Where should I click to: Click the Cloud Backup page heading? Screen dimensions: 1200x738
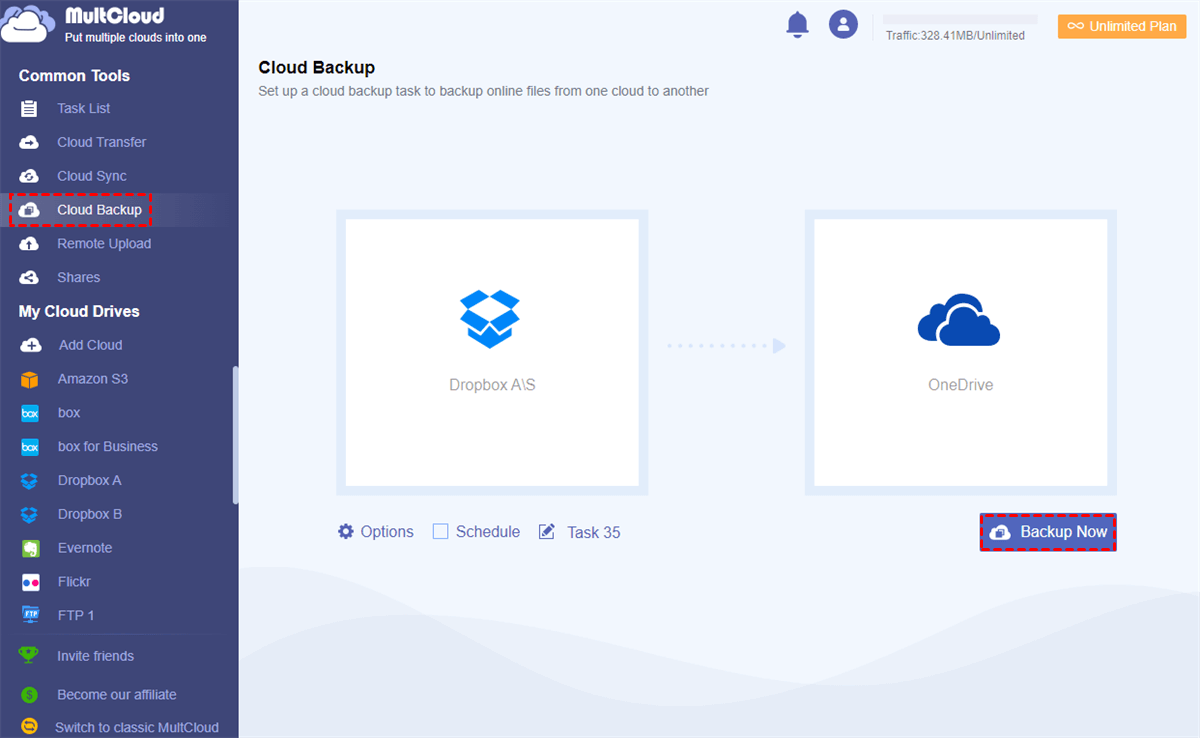(x=317, y=68)
